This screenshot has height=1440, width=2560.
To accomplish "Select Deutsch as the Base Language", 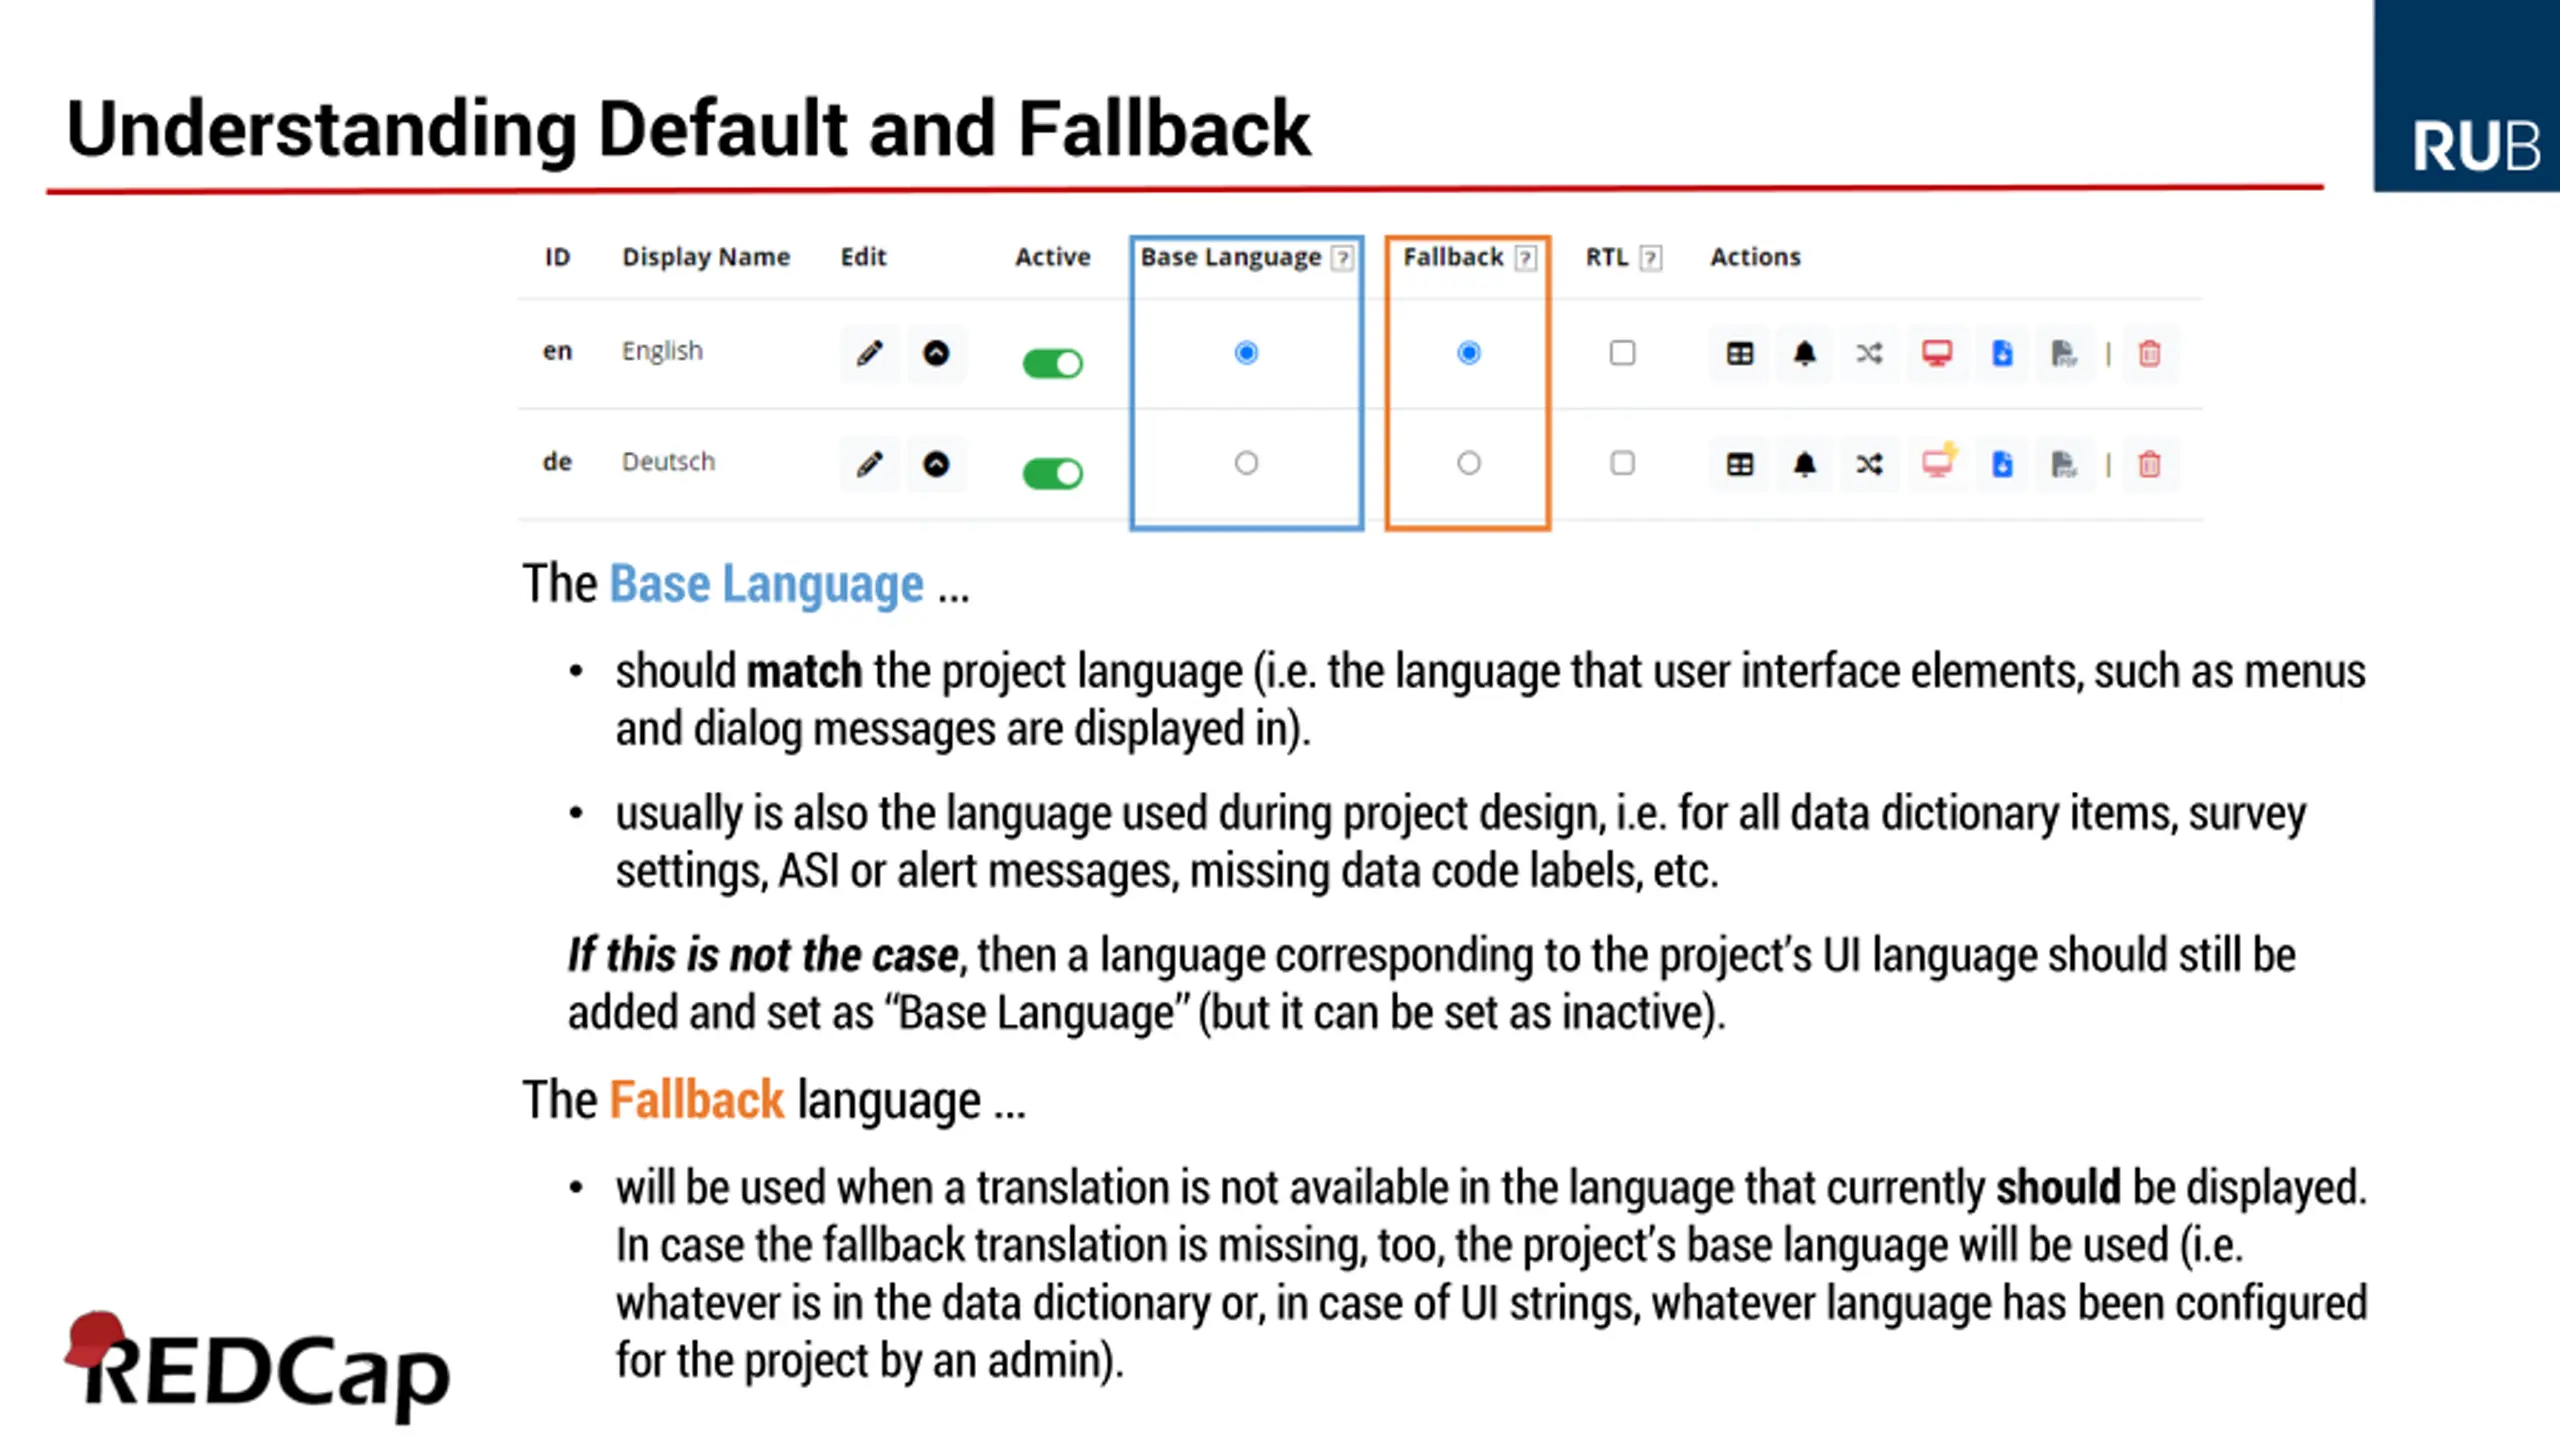I will 1246,463.
